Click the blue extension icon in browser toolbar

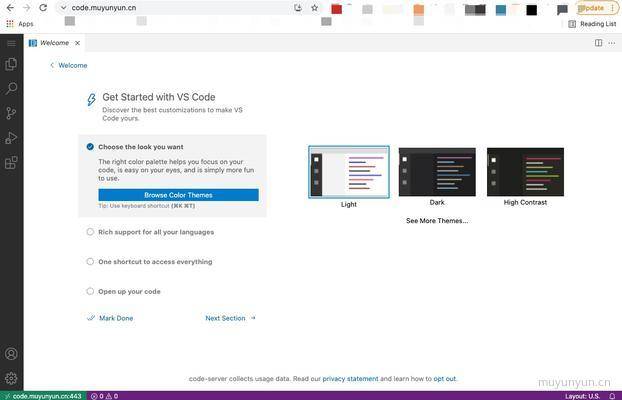point(501,10)
